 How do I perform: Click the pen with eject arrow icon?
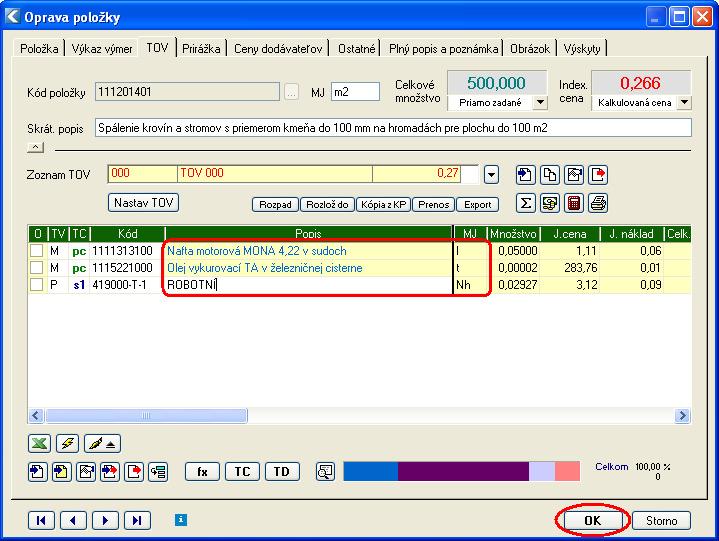(102, 443)
